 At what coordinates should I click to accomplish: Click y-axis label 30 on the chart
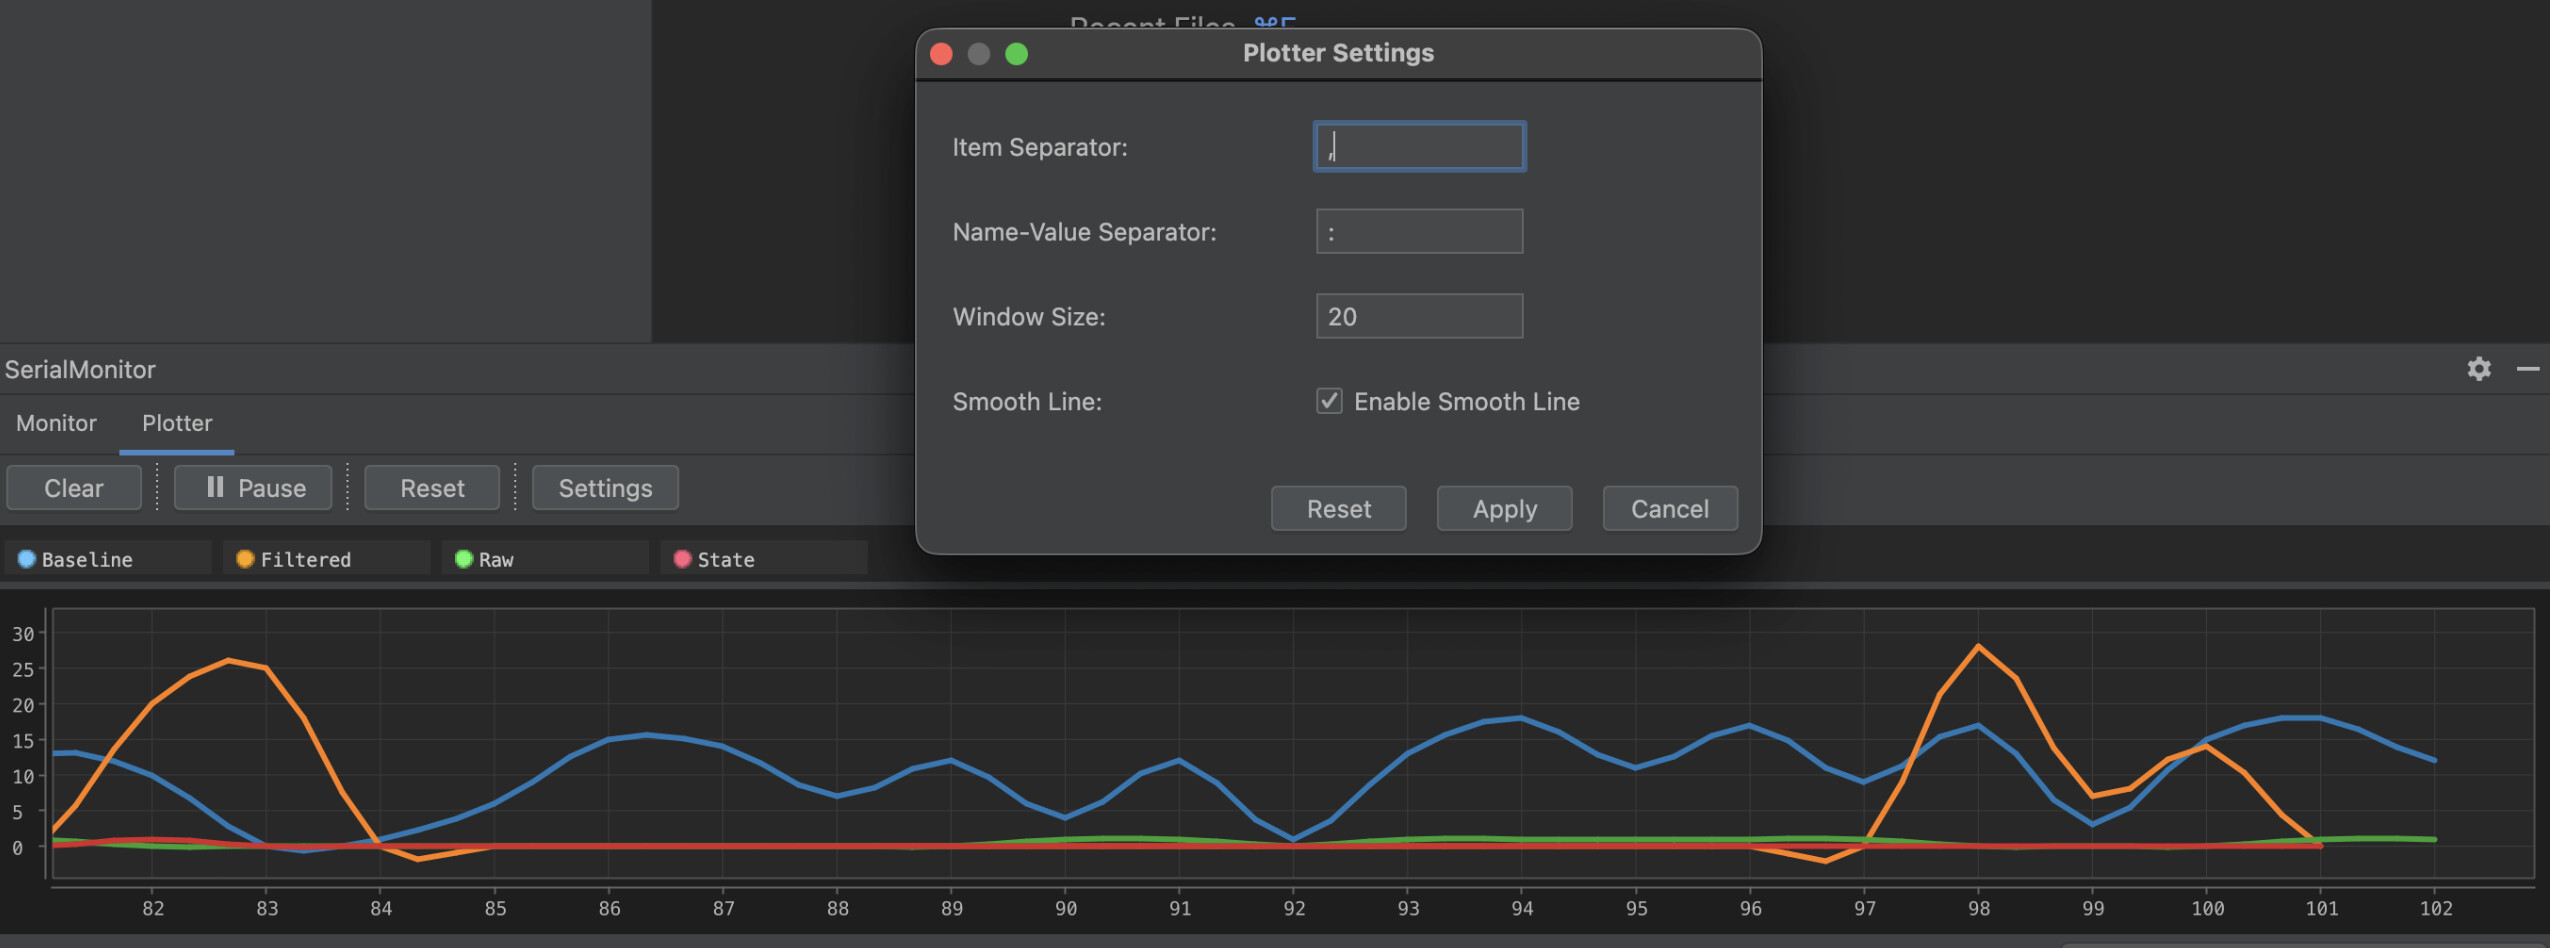click(23, 634)
